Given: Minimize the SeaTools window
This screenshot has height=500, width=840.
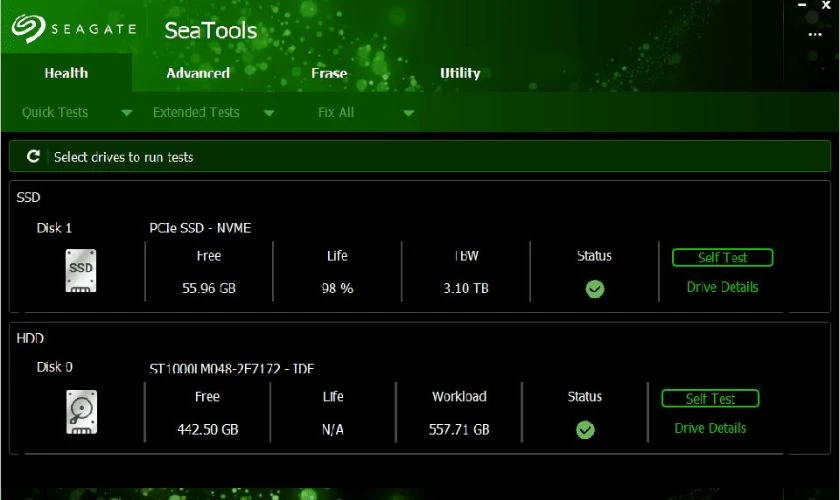Looking at the screenshot, I should [802, 5].
